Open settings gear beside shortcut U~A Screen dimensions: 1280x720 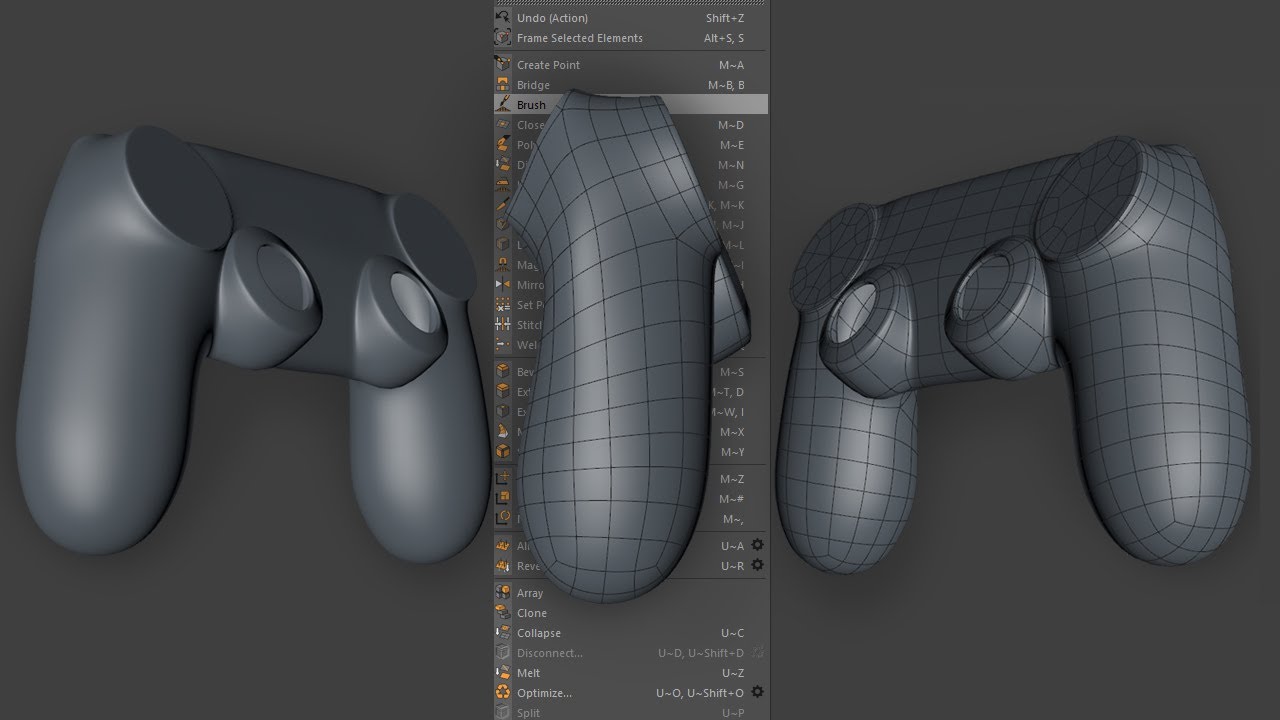pos(757,545)
